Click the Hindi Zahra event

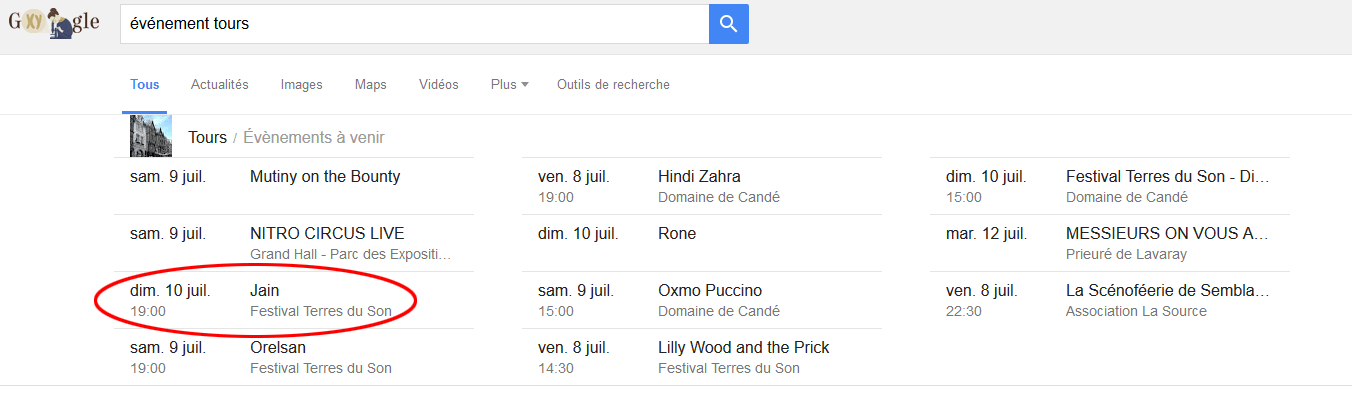click(699, 177)
